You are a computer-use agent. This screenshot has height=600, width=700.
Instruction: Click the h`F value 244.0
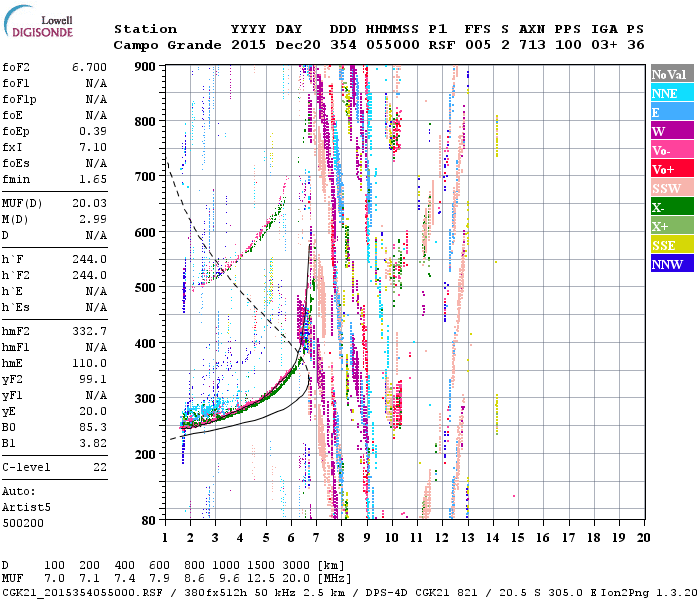[x=89, y=259]
